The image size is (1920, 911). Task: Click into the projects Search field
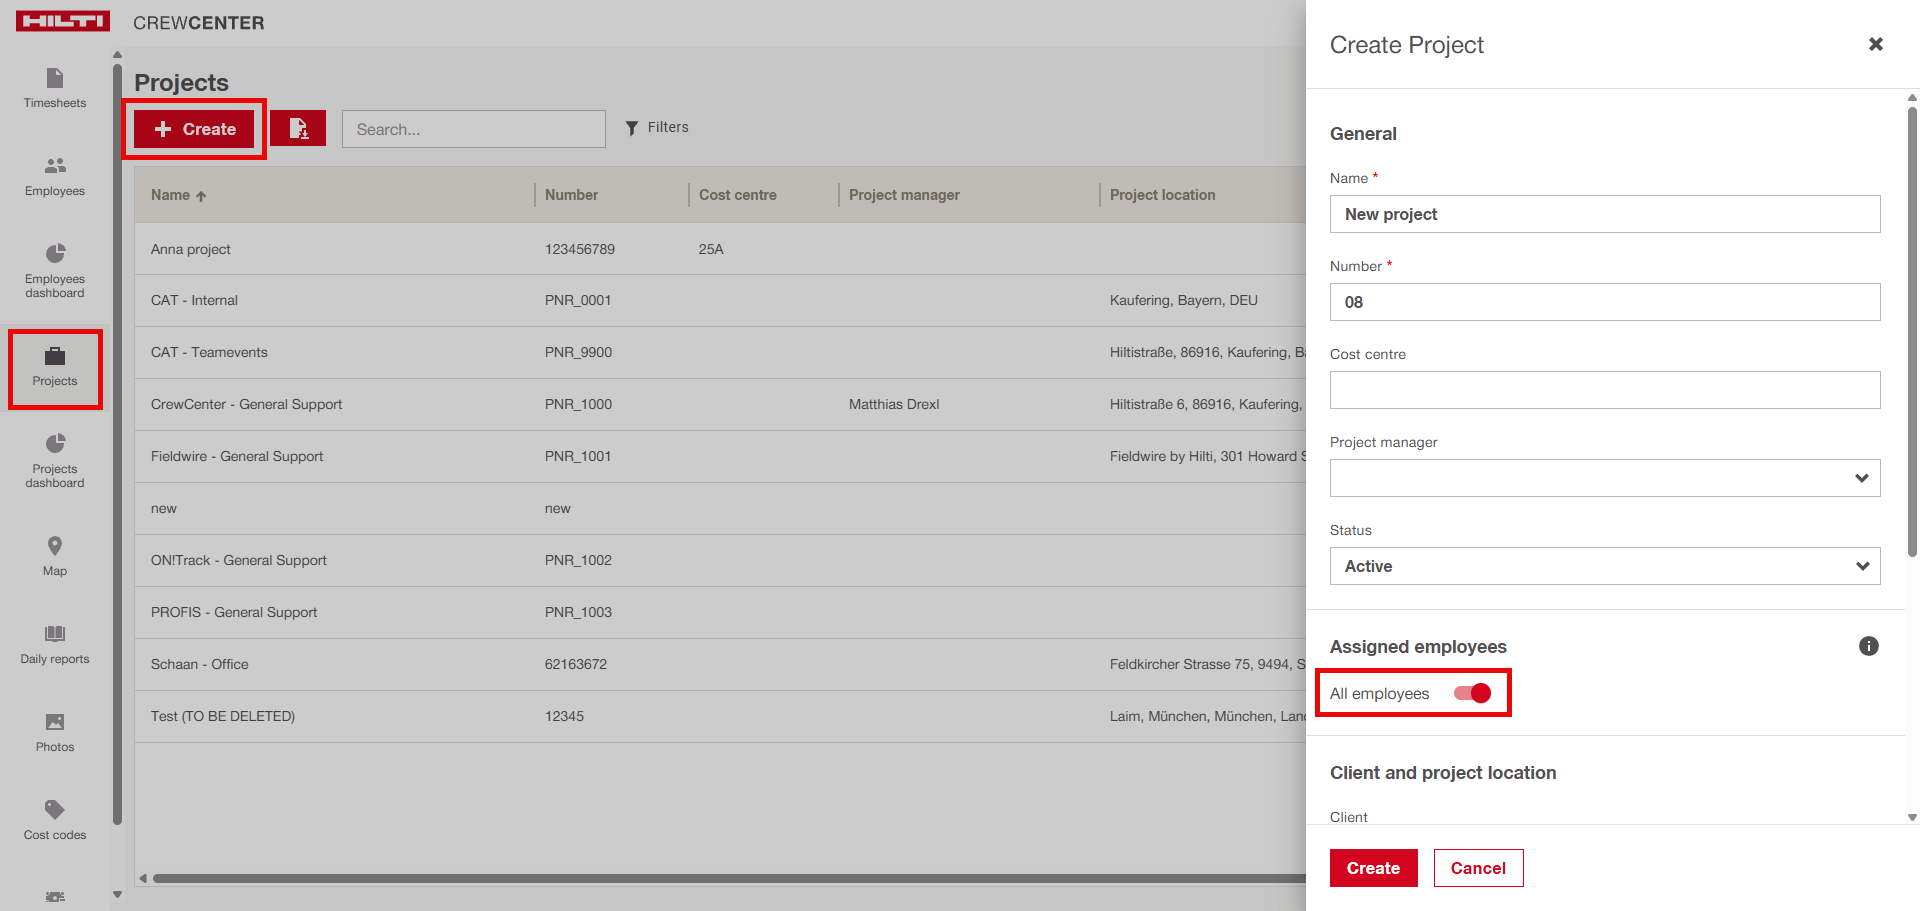click(474, 129)
